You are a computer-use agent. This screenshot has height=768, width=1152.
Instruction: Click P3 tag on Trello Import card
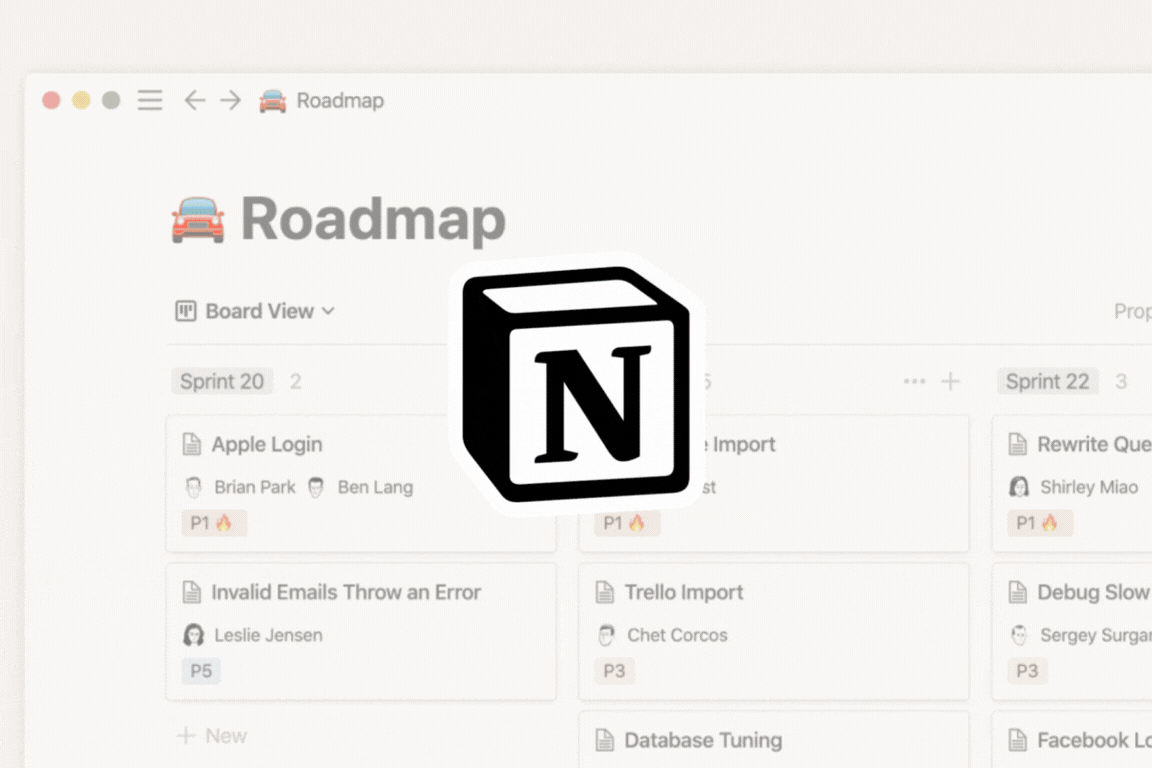[614, 671]
